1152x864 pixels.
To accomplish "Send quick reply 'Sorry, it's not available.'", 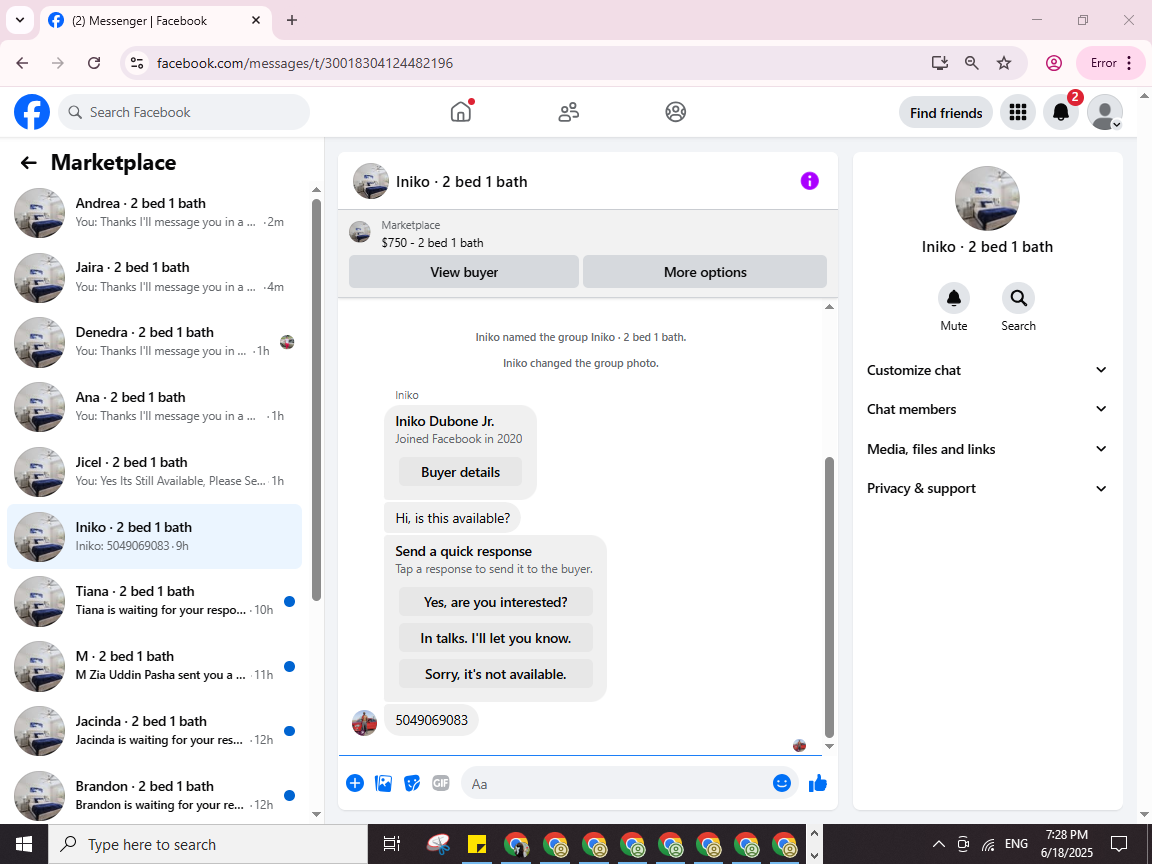I will pos(495,674).
